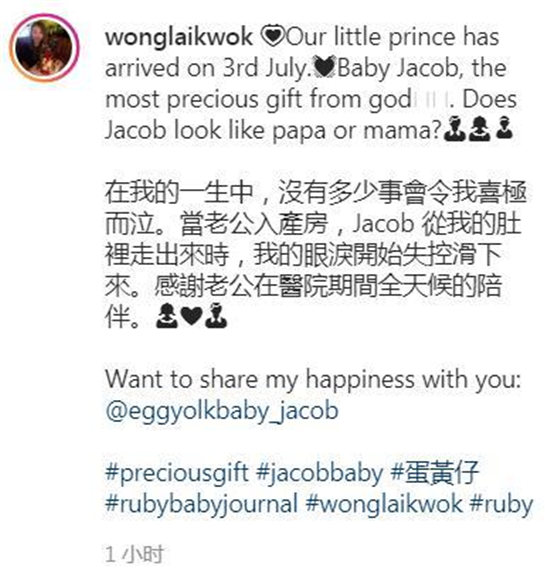Click the heart emoji between the two people after 伴

tap(192, 316)
